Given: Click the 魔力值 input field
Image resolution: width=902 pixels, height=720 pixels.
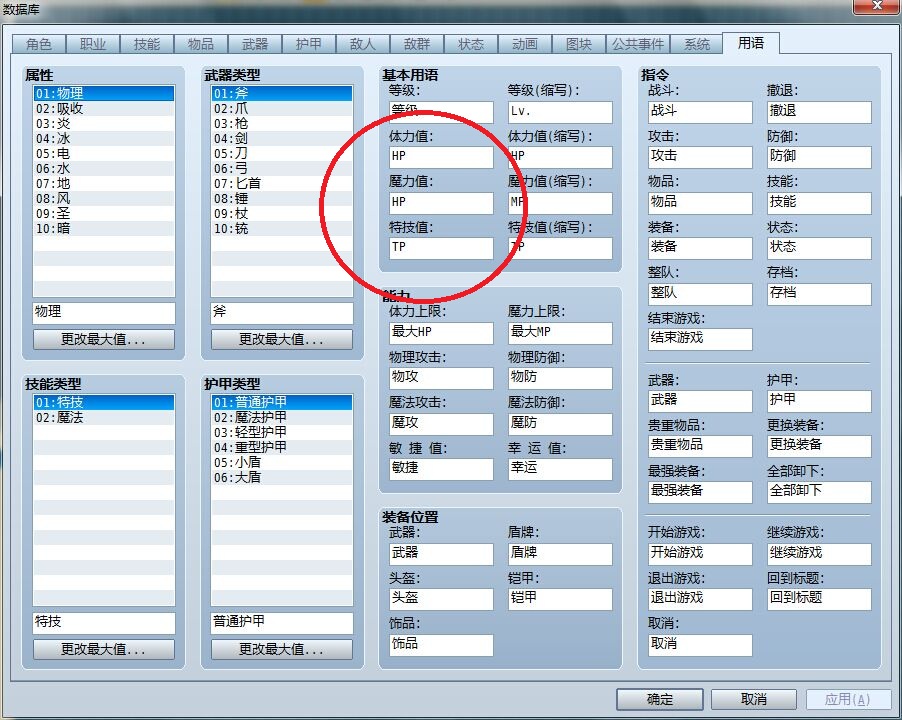Looking at the screenshot, I should [441, 203].
